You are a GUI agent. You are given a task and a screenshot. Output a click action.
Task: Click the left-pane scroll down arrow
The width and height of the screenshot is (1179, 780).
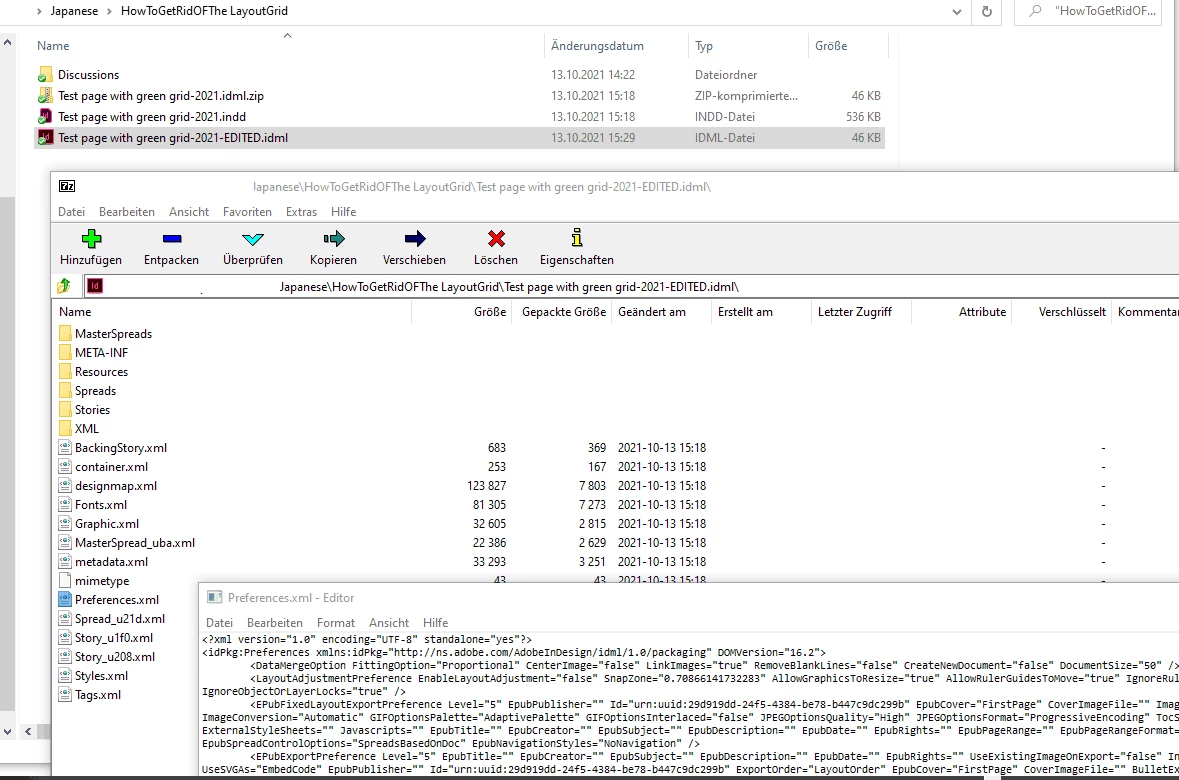(x=8, y=730)
